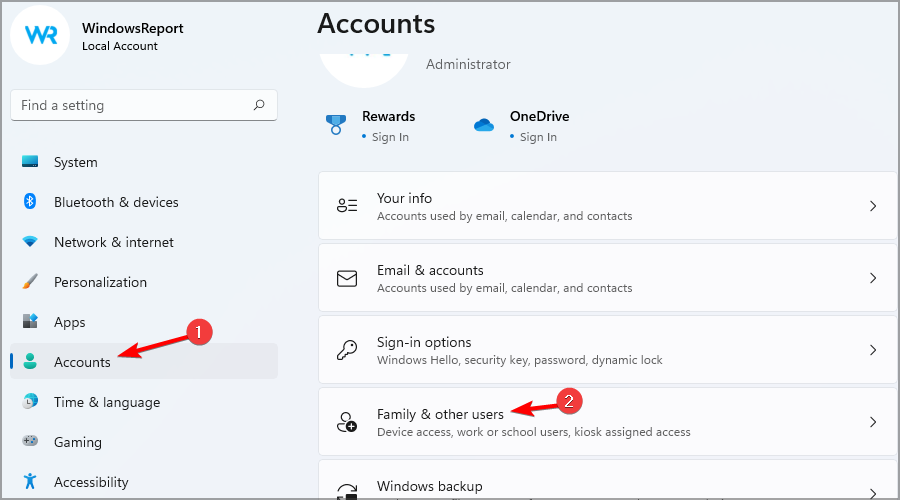Click the Accessibility person icon
Image resolution: width=900 pixels, height=500 pixels.
pyautogui.click(x=30, y=482)
